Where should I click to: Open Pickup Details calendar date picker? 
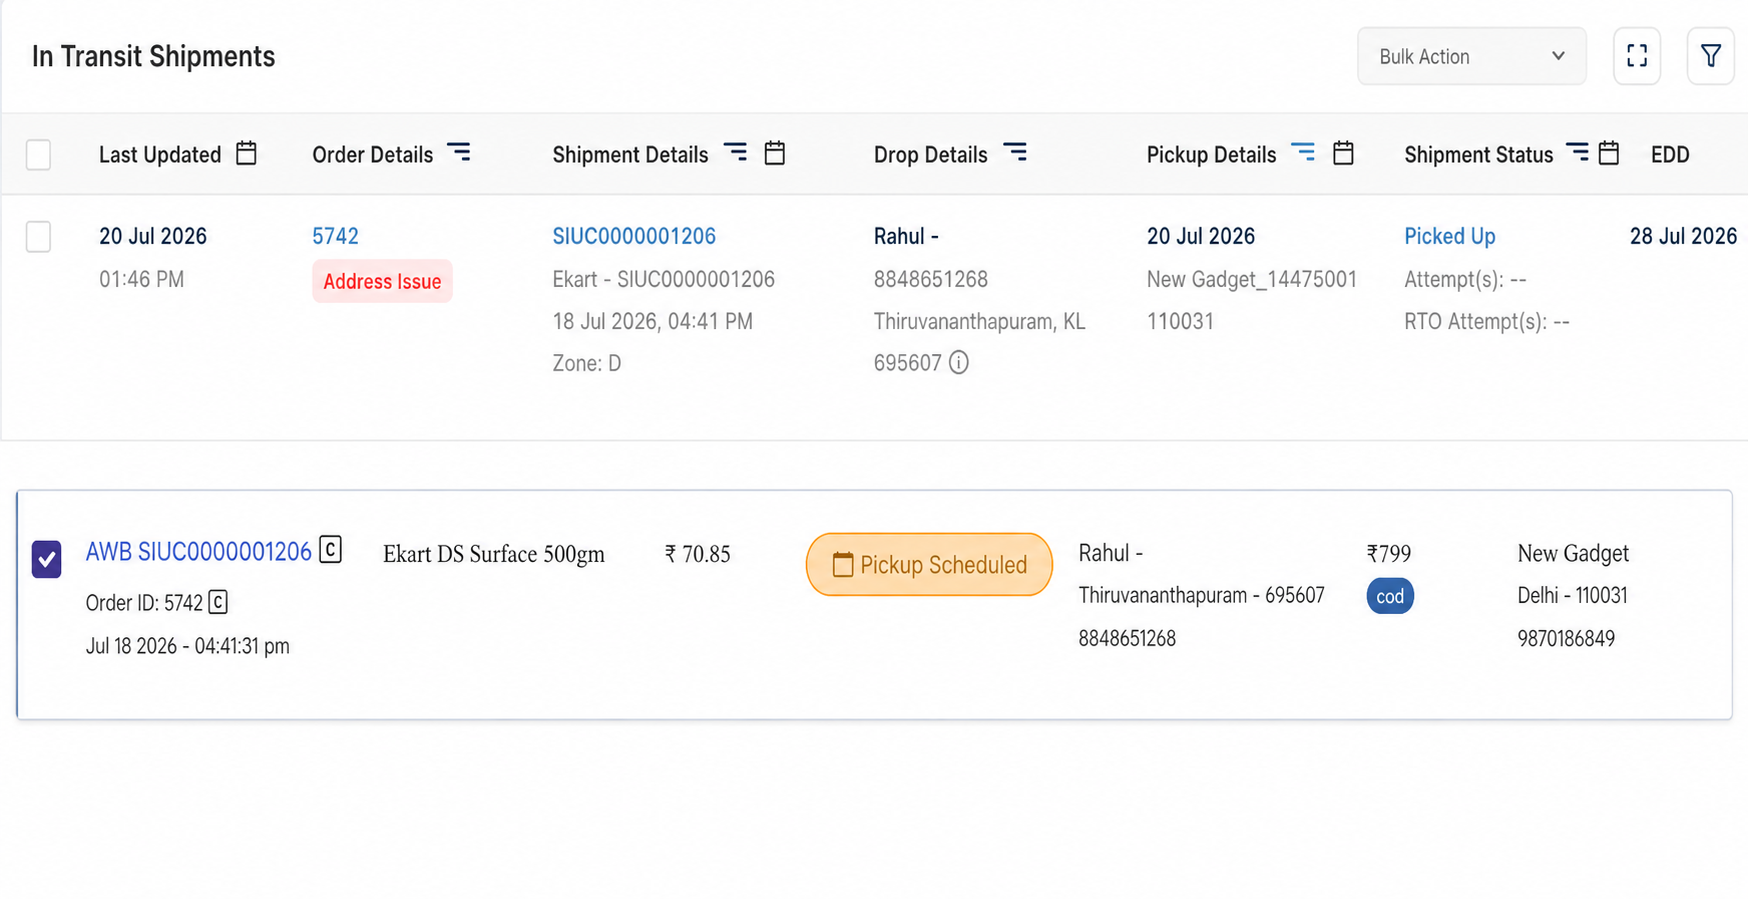point(1344,153)
